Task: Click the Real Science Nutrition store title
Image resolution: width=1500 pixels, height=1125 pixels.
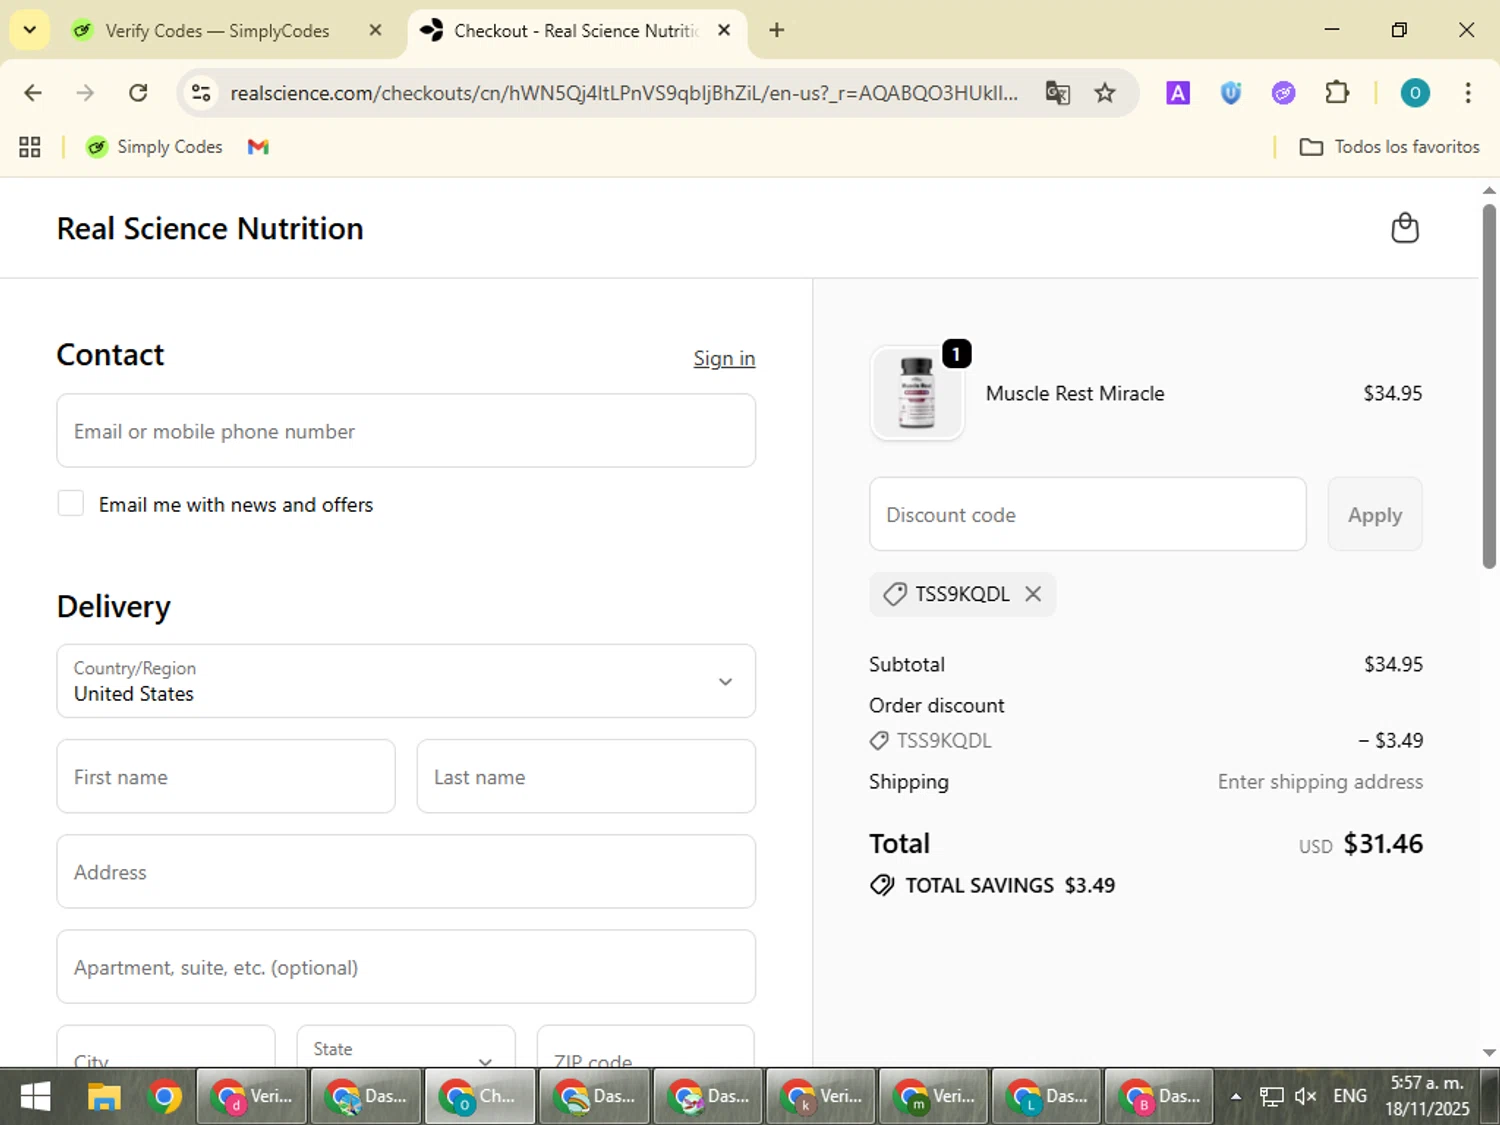Action: (x=210, y=228)
